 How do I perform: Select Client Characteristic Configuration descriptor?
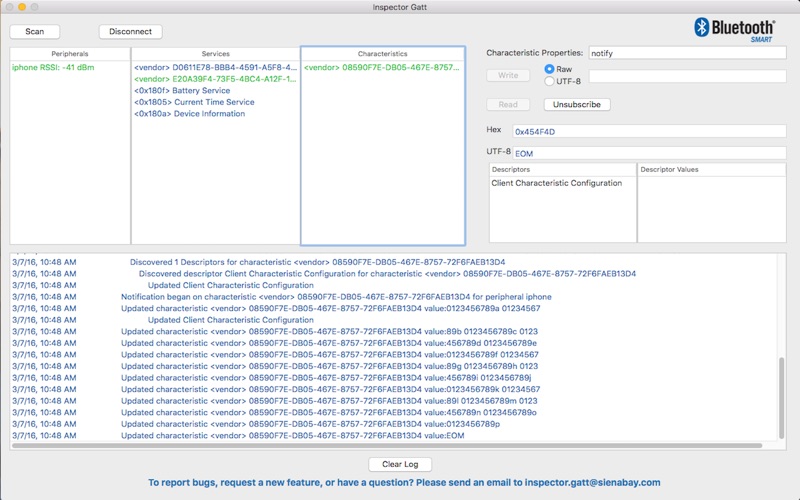[563, 183]
